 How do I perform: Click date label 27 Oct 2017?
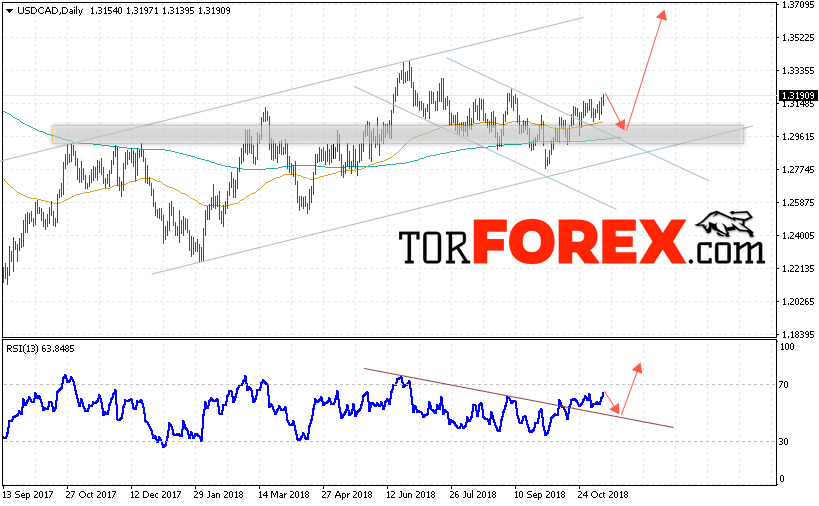91,494
